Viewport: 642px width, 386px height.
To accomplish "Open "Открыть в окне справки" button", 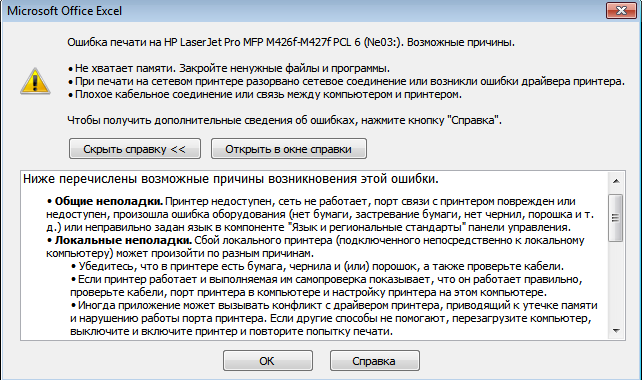I will [x=289, y=149].
